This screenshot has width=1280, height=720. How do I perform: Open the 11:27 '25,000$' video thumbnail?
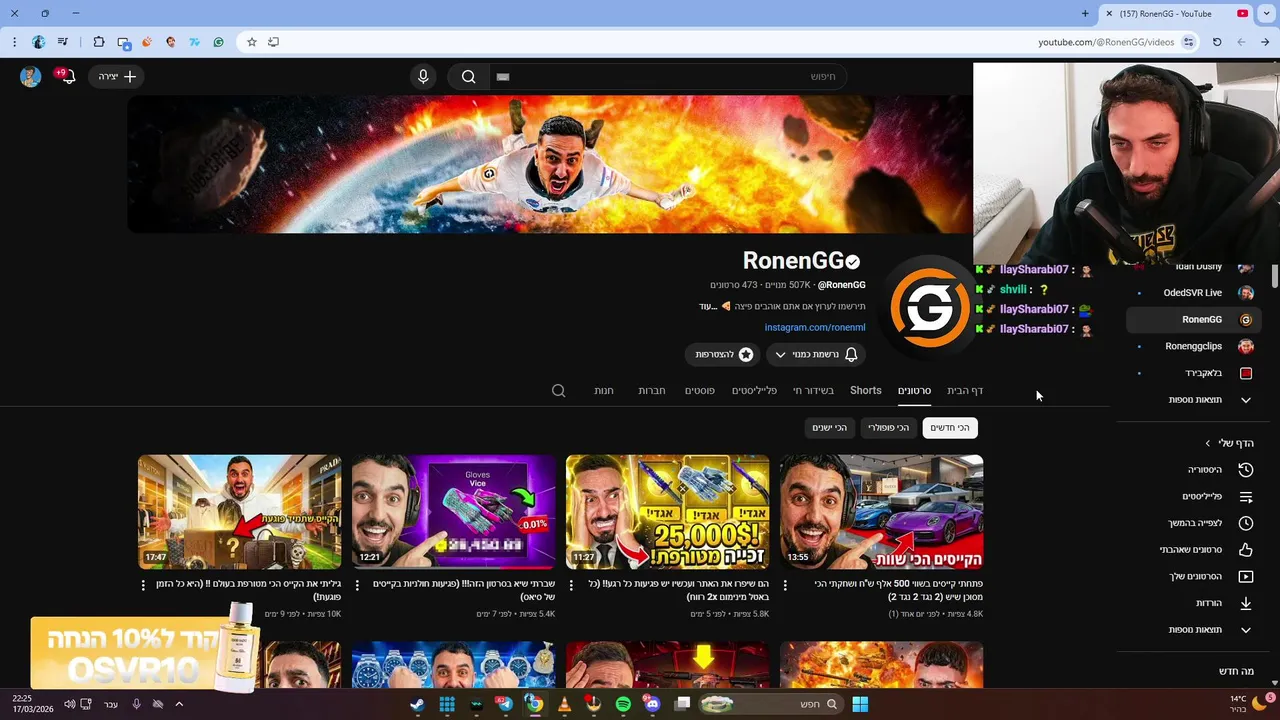[x=667, y=512]
